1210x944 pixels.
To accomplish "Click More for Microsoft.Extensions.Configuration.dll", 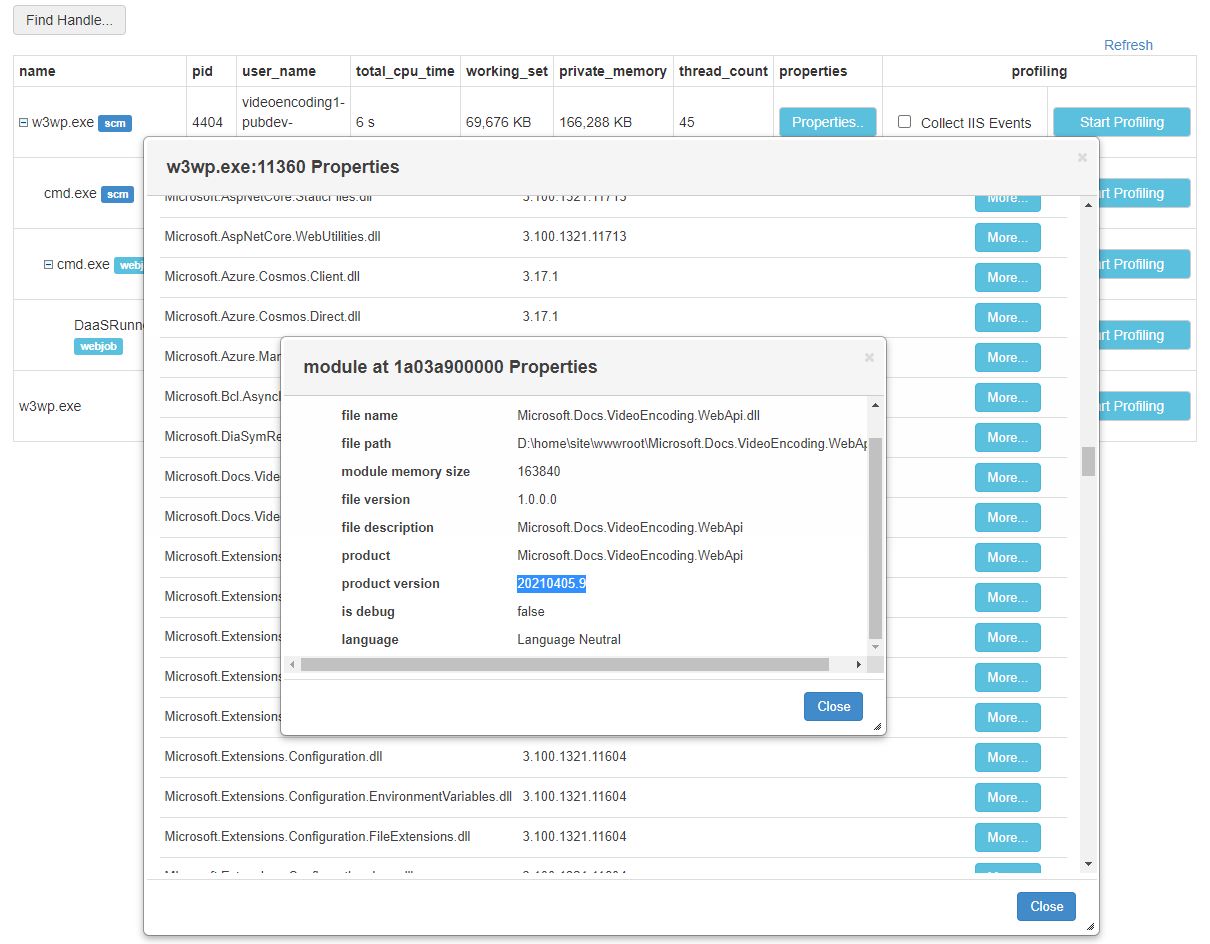I will tap(1007, 757).
